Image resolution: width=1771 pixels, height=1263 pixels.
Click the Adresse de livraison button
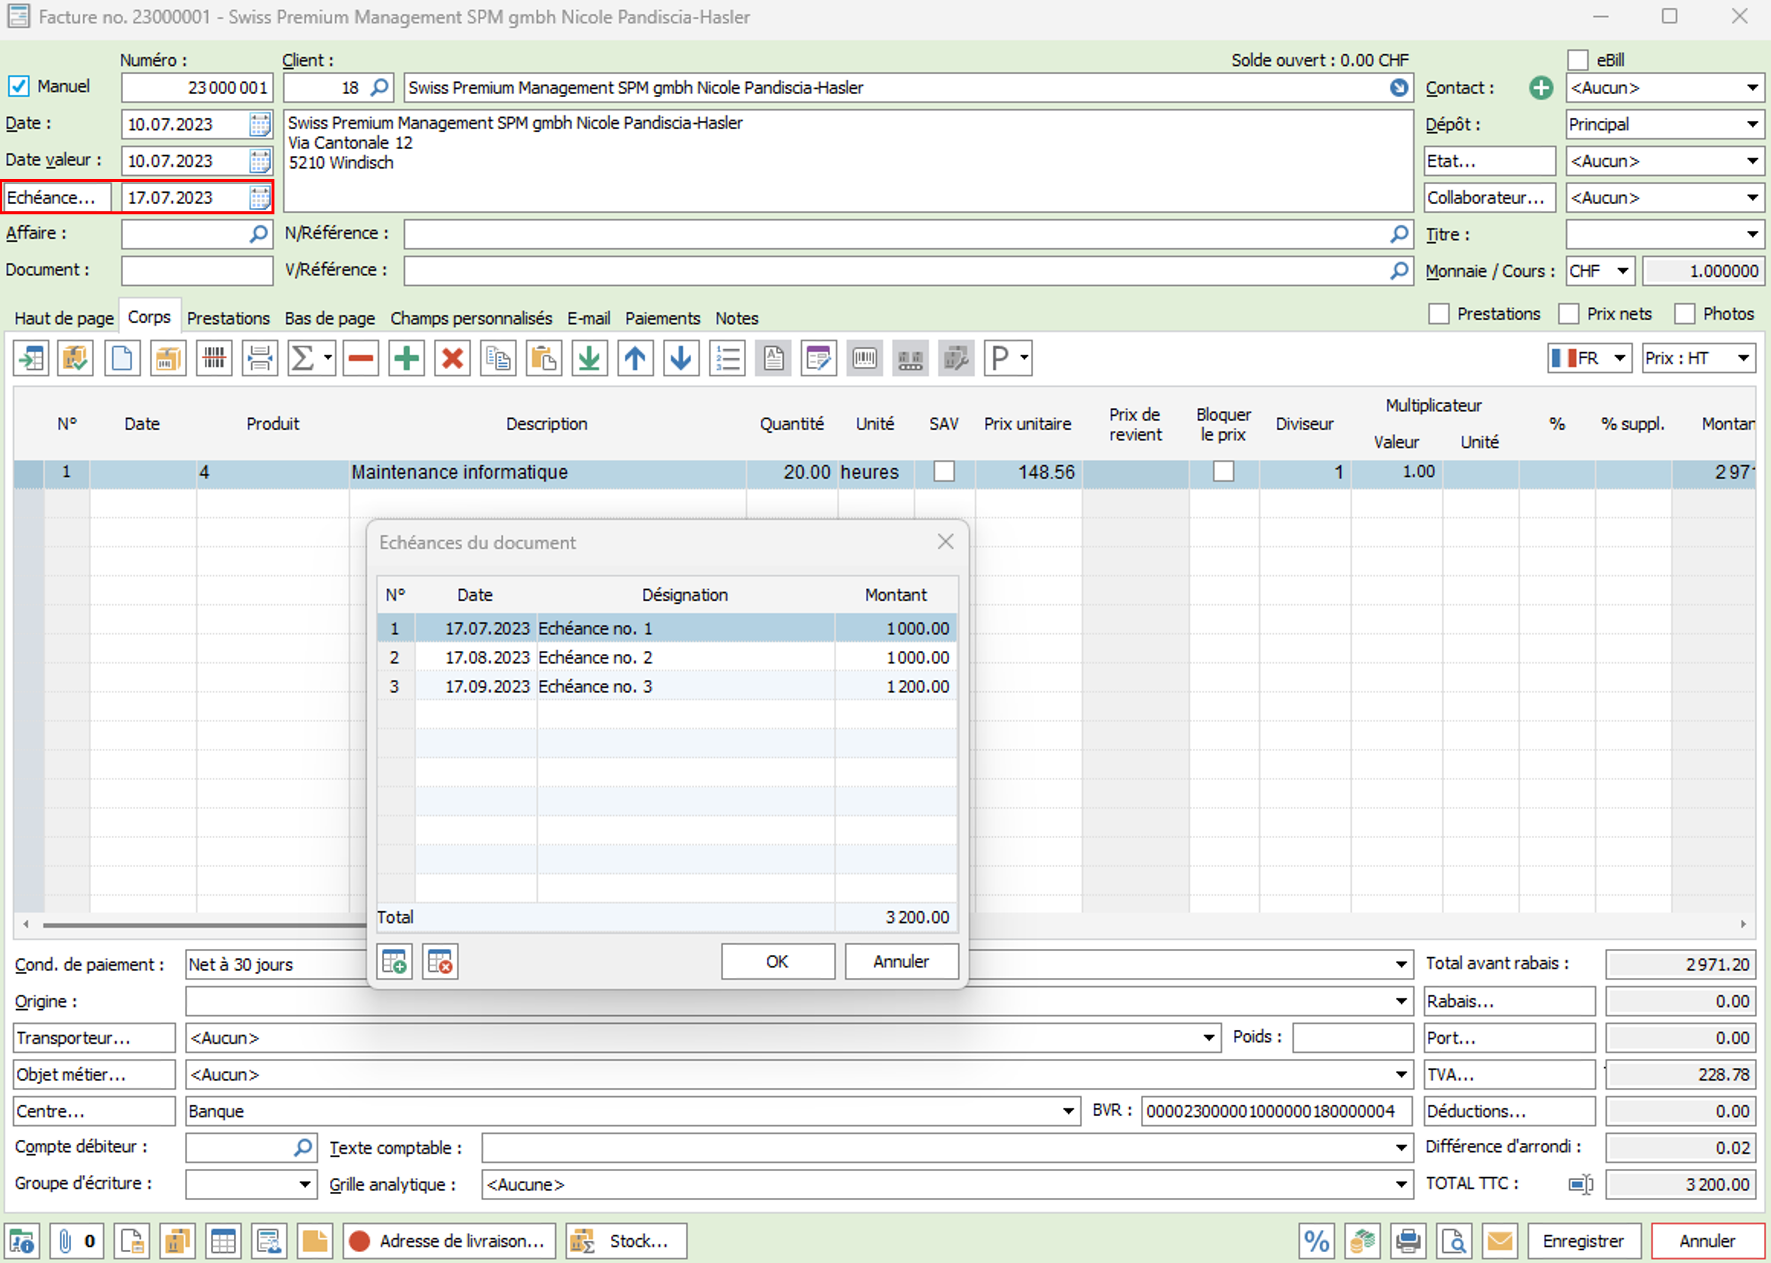[x=449, y=1241]
